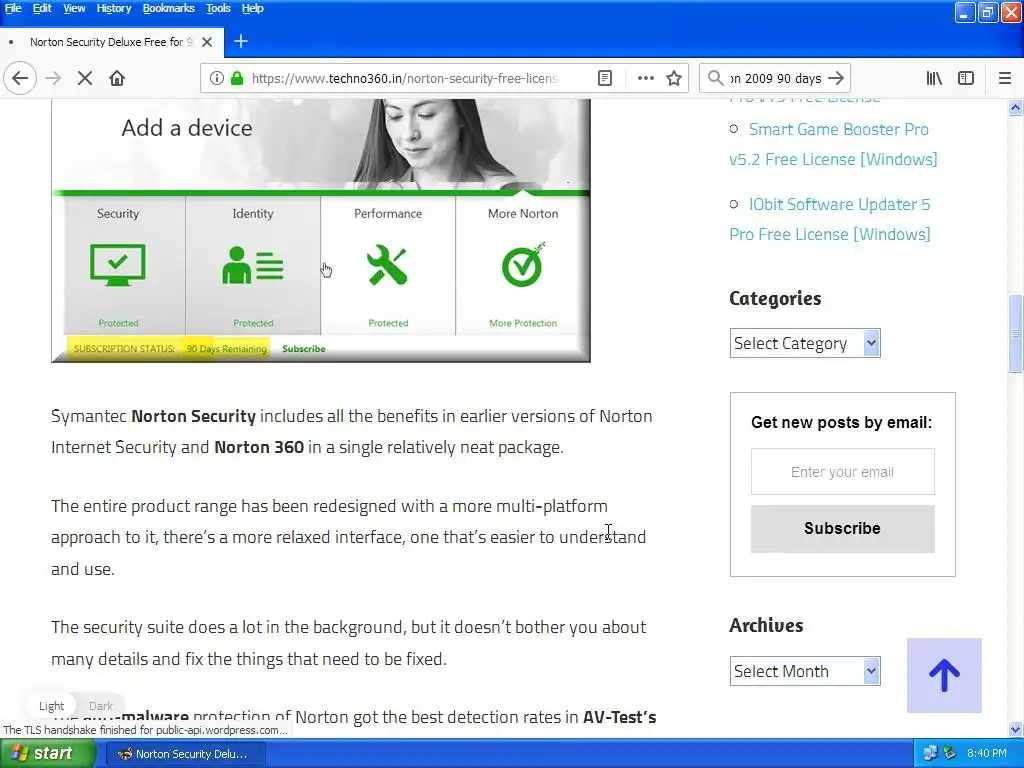Open a new tab with plus

241,42
